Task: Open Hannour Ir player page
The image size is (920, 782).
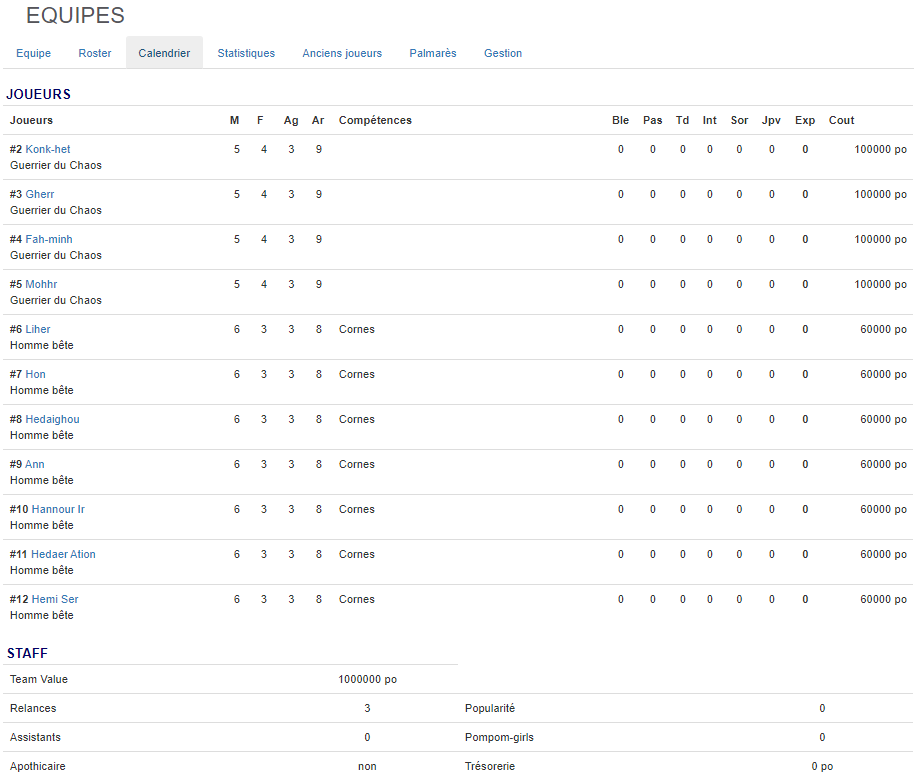Action: click(58, 509)
